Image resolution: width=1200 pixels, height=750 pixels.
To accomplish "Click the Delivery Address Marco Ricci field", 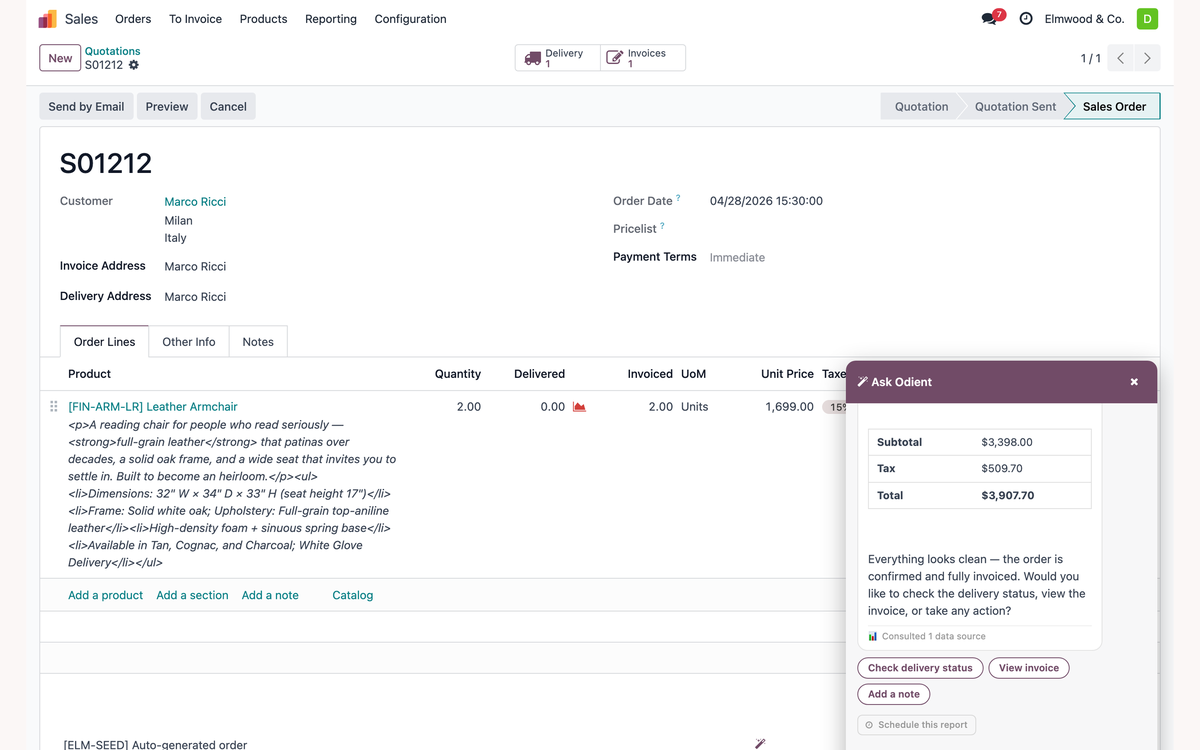I will (195, 297).
